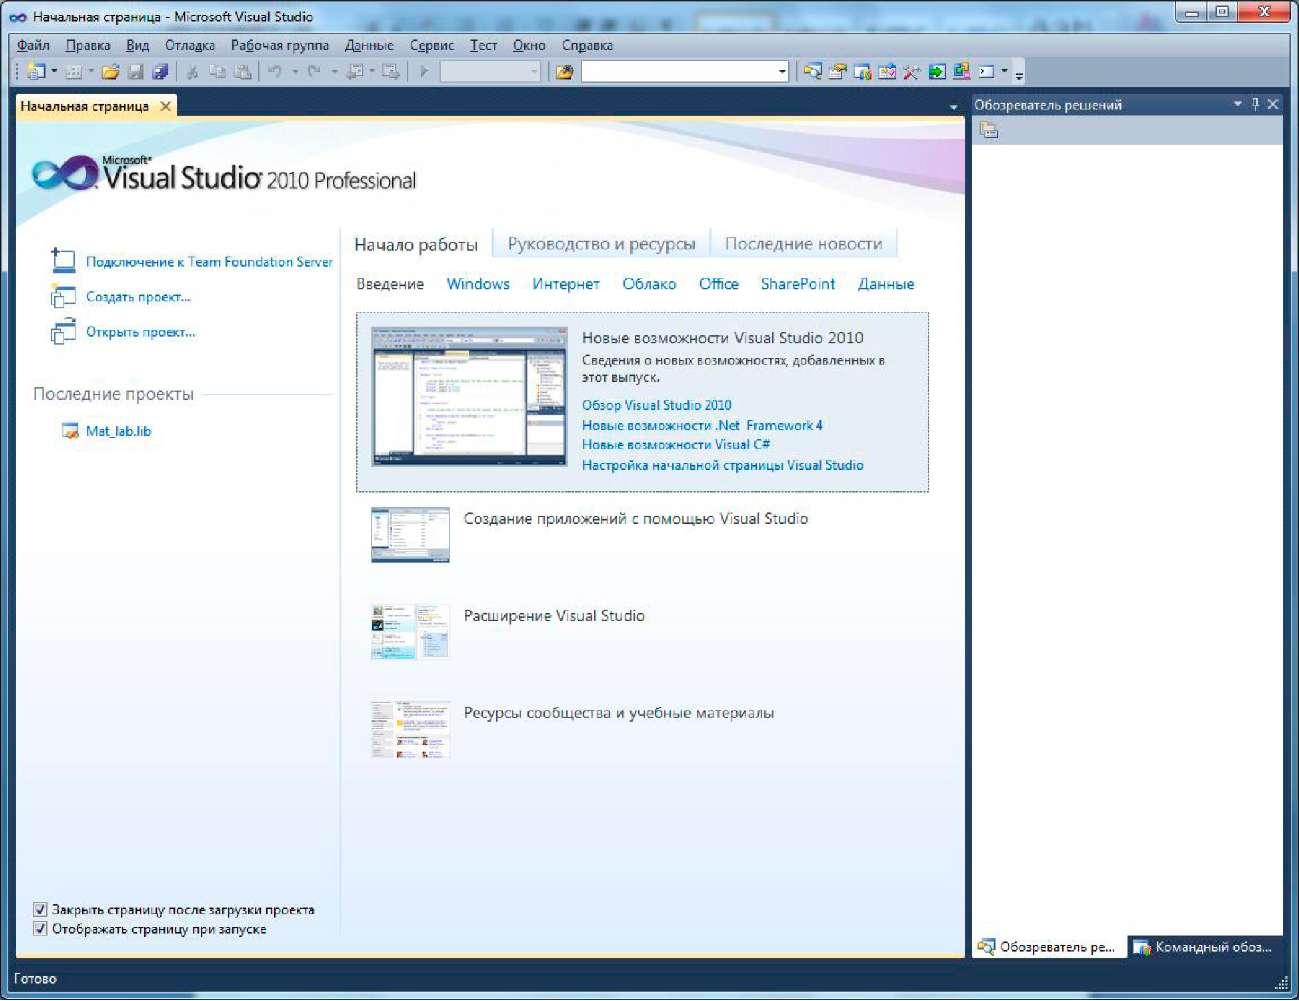The height and width of the screenshot is (1001, 1299).
Task: Select the Начало работы tab
Action: 416,245
